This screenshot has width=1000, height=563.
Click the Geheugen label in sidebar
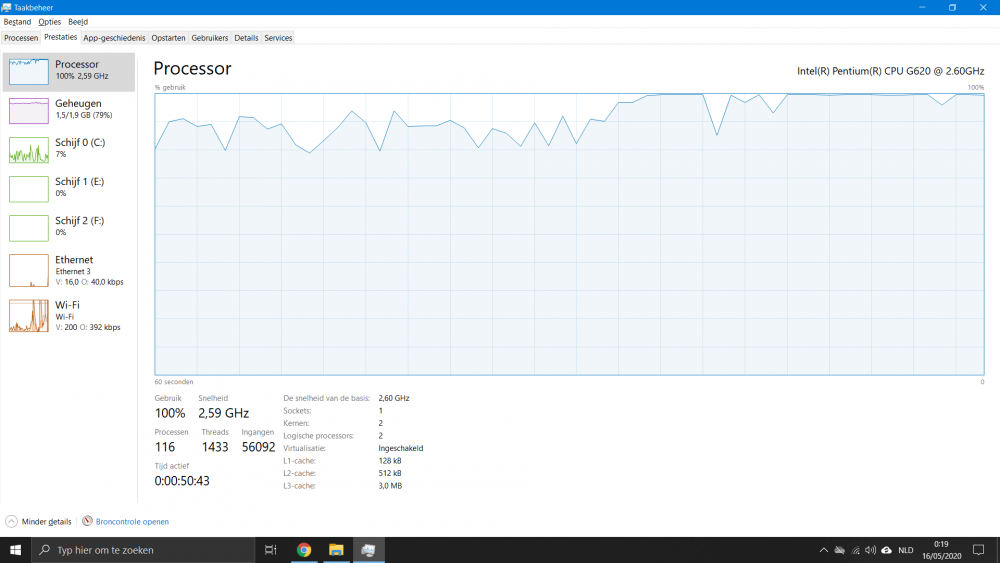click(78, 103)
